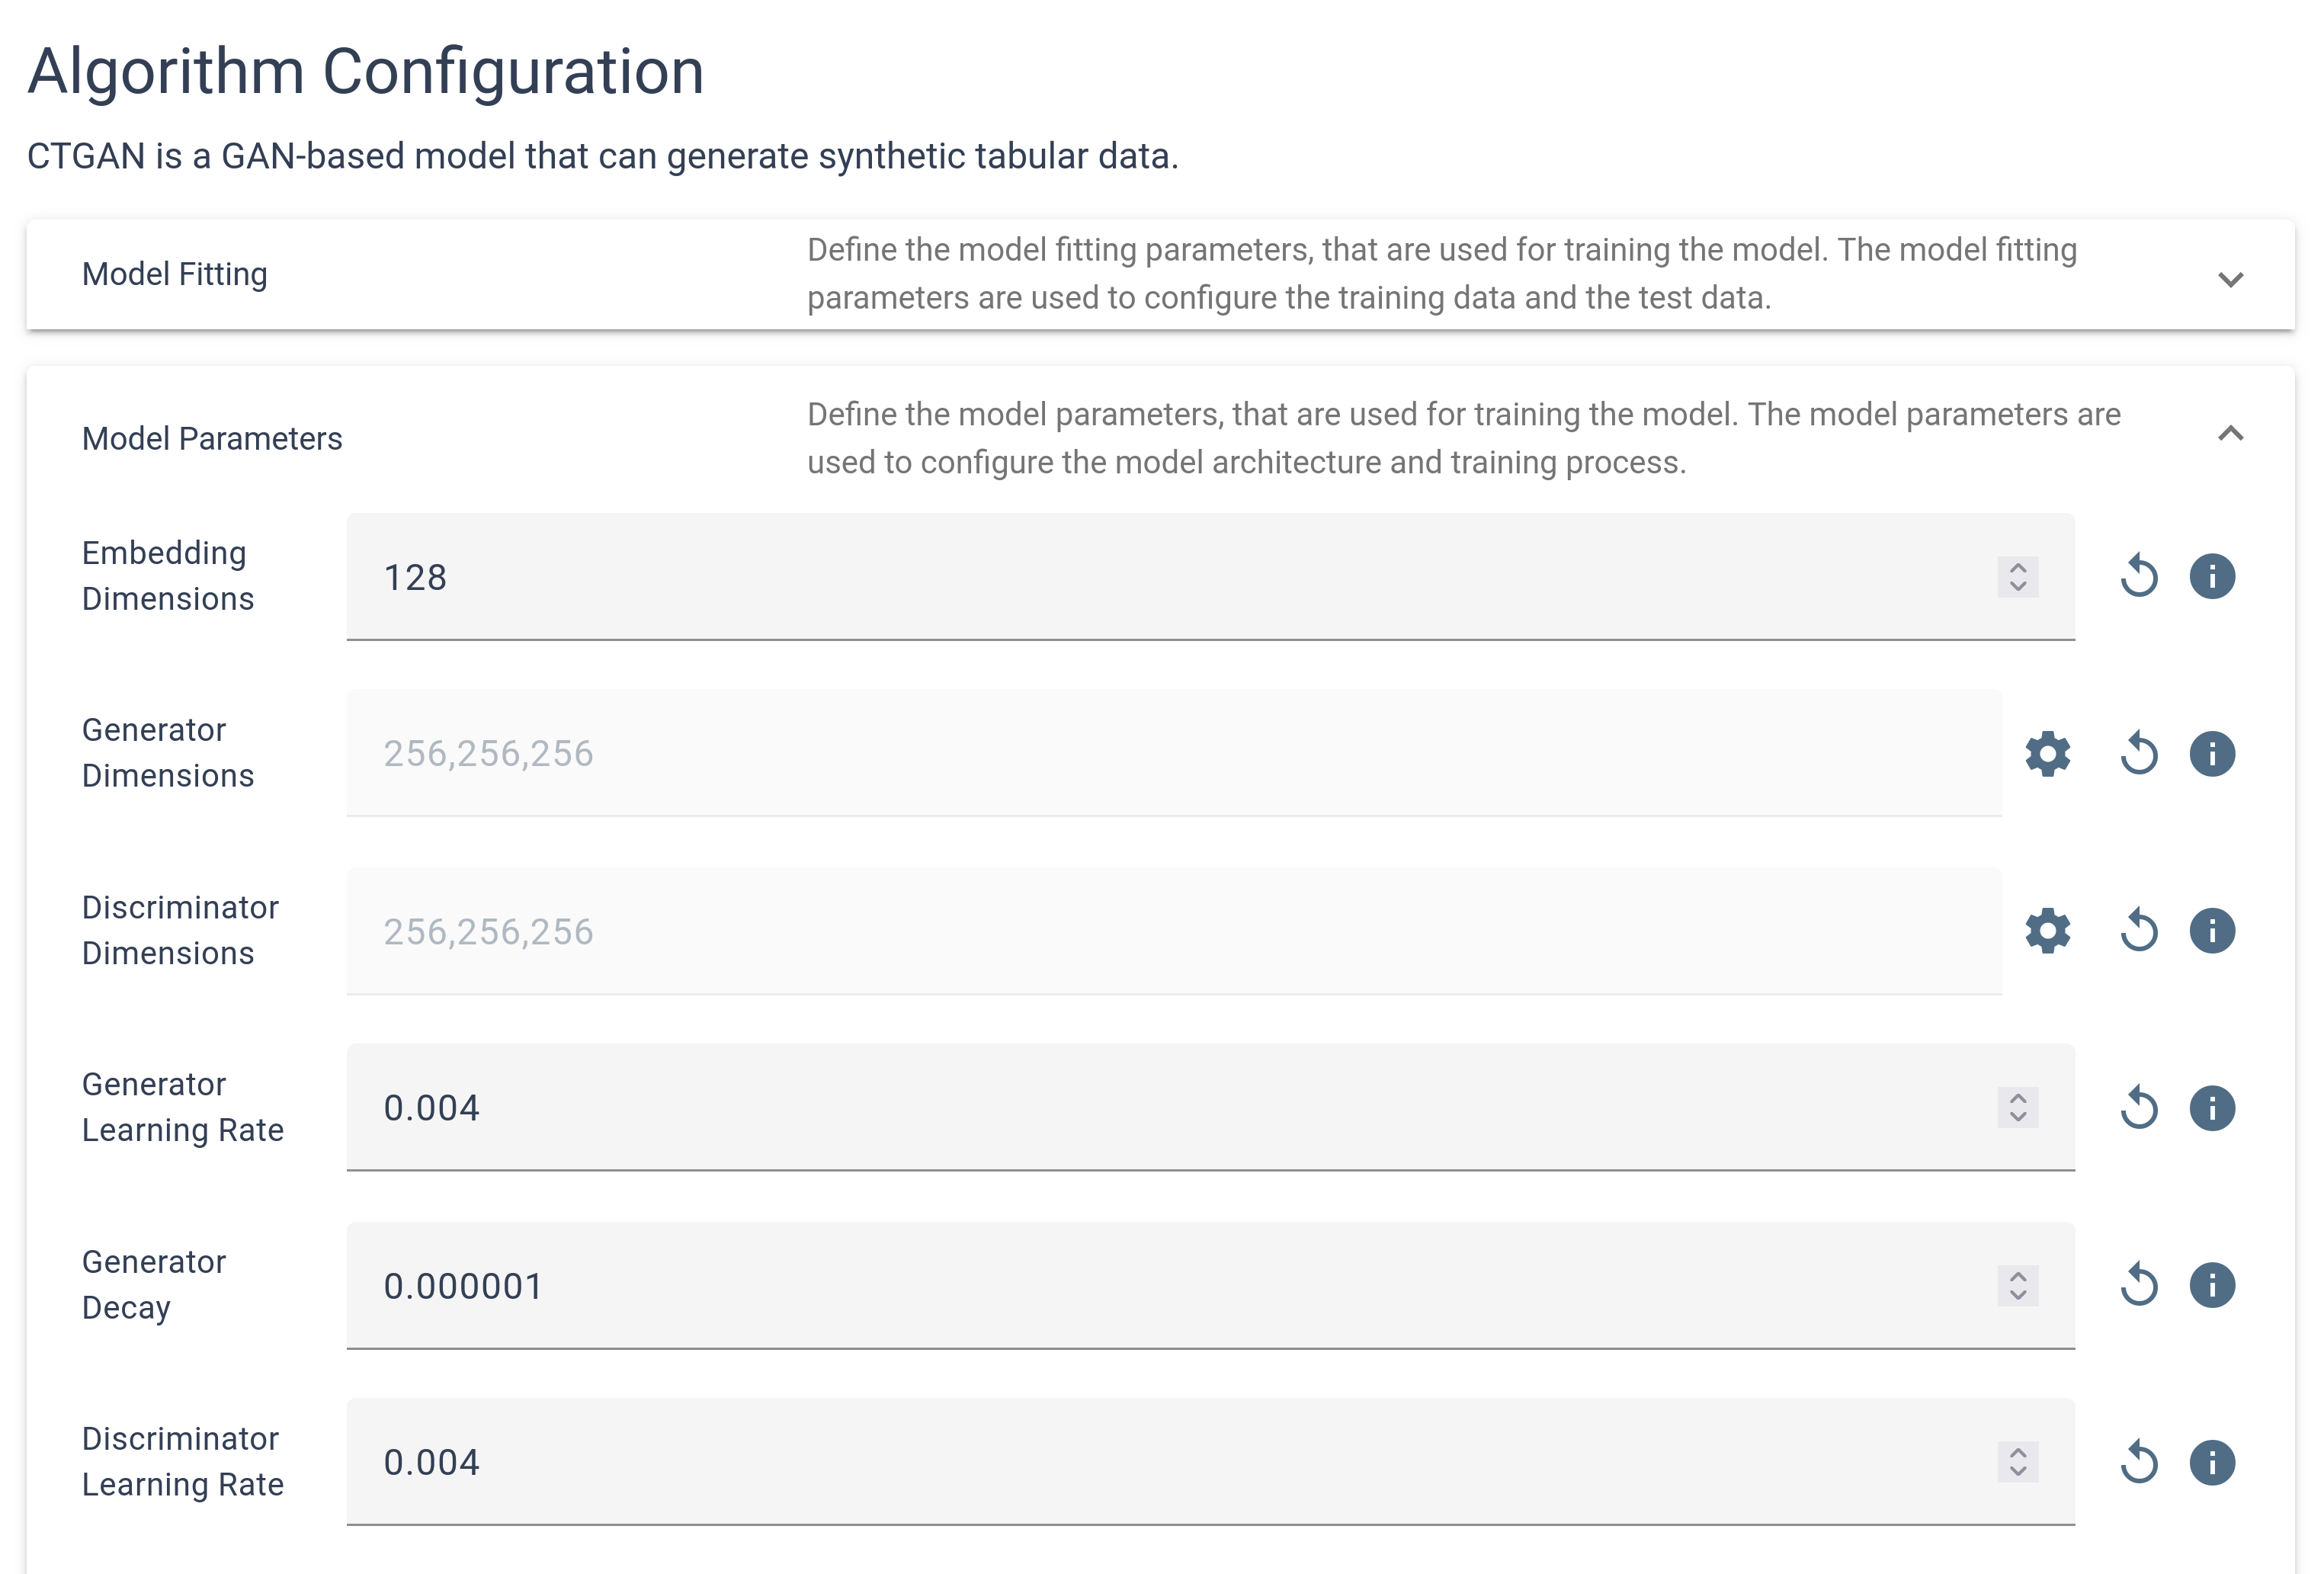
Task: Focus Discriminator Learning Rate field 0.004
Action: (1210, 1463)
